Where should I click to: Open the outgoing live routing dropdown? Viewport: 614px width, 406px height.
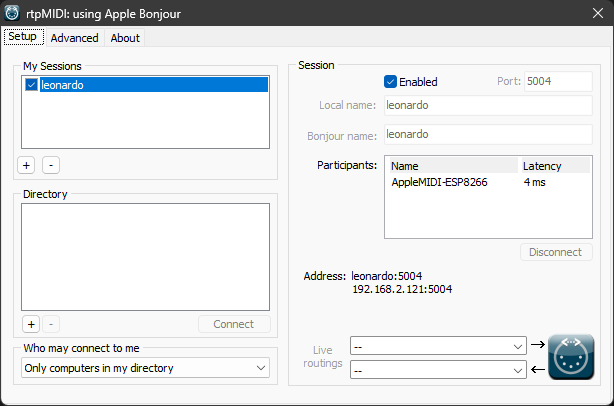pyautogui.click(x=438, y=346)
